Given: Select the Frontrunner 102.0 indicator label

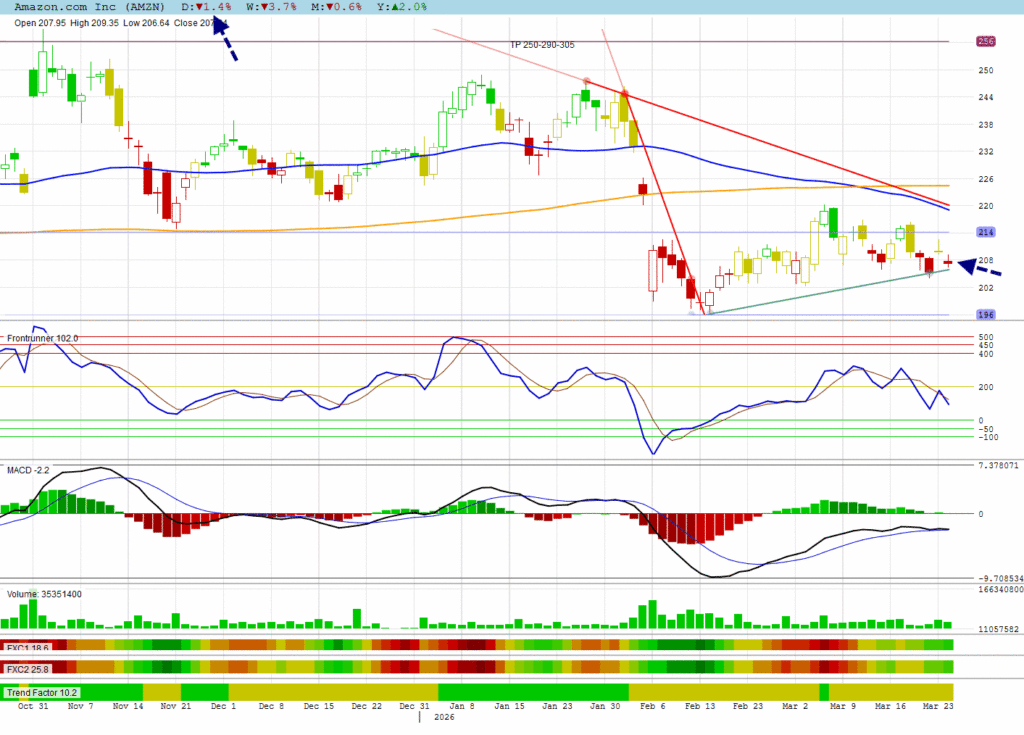Looking at the screenshot, I should coord(42,339).
